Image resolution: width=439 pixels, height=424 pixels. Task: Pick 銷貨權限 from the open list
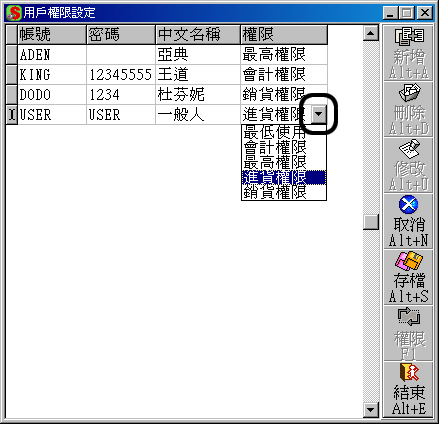click(284, 192)
